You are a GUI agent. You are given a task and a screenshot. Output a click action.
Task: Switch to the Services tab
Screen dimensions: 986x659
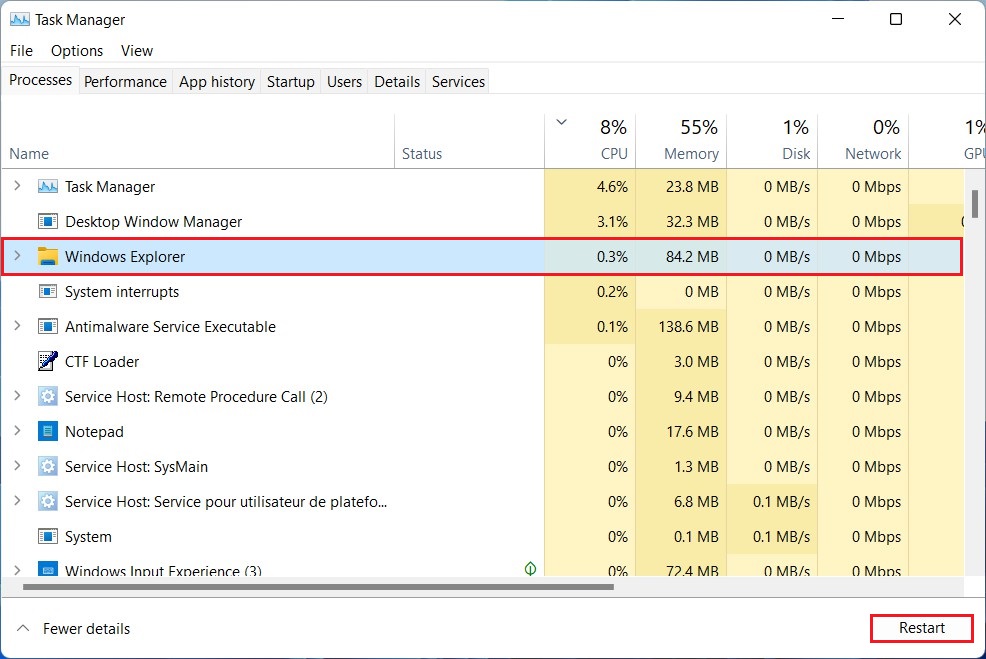(x=458, y=82)
